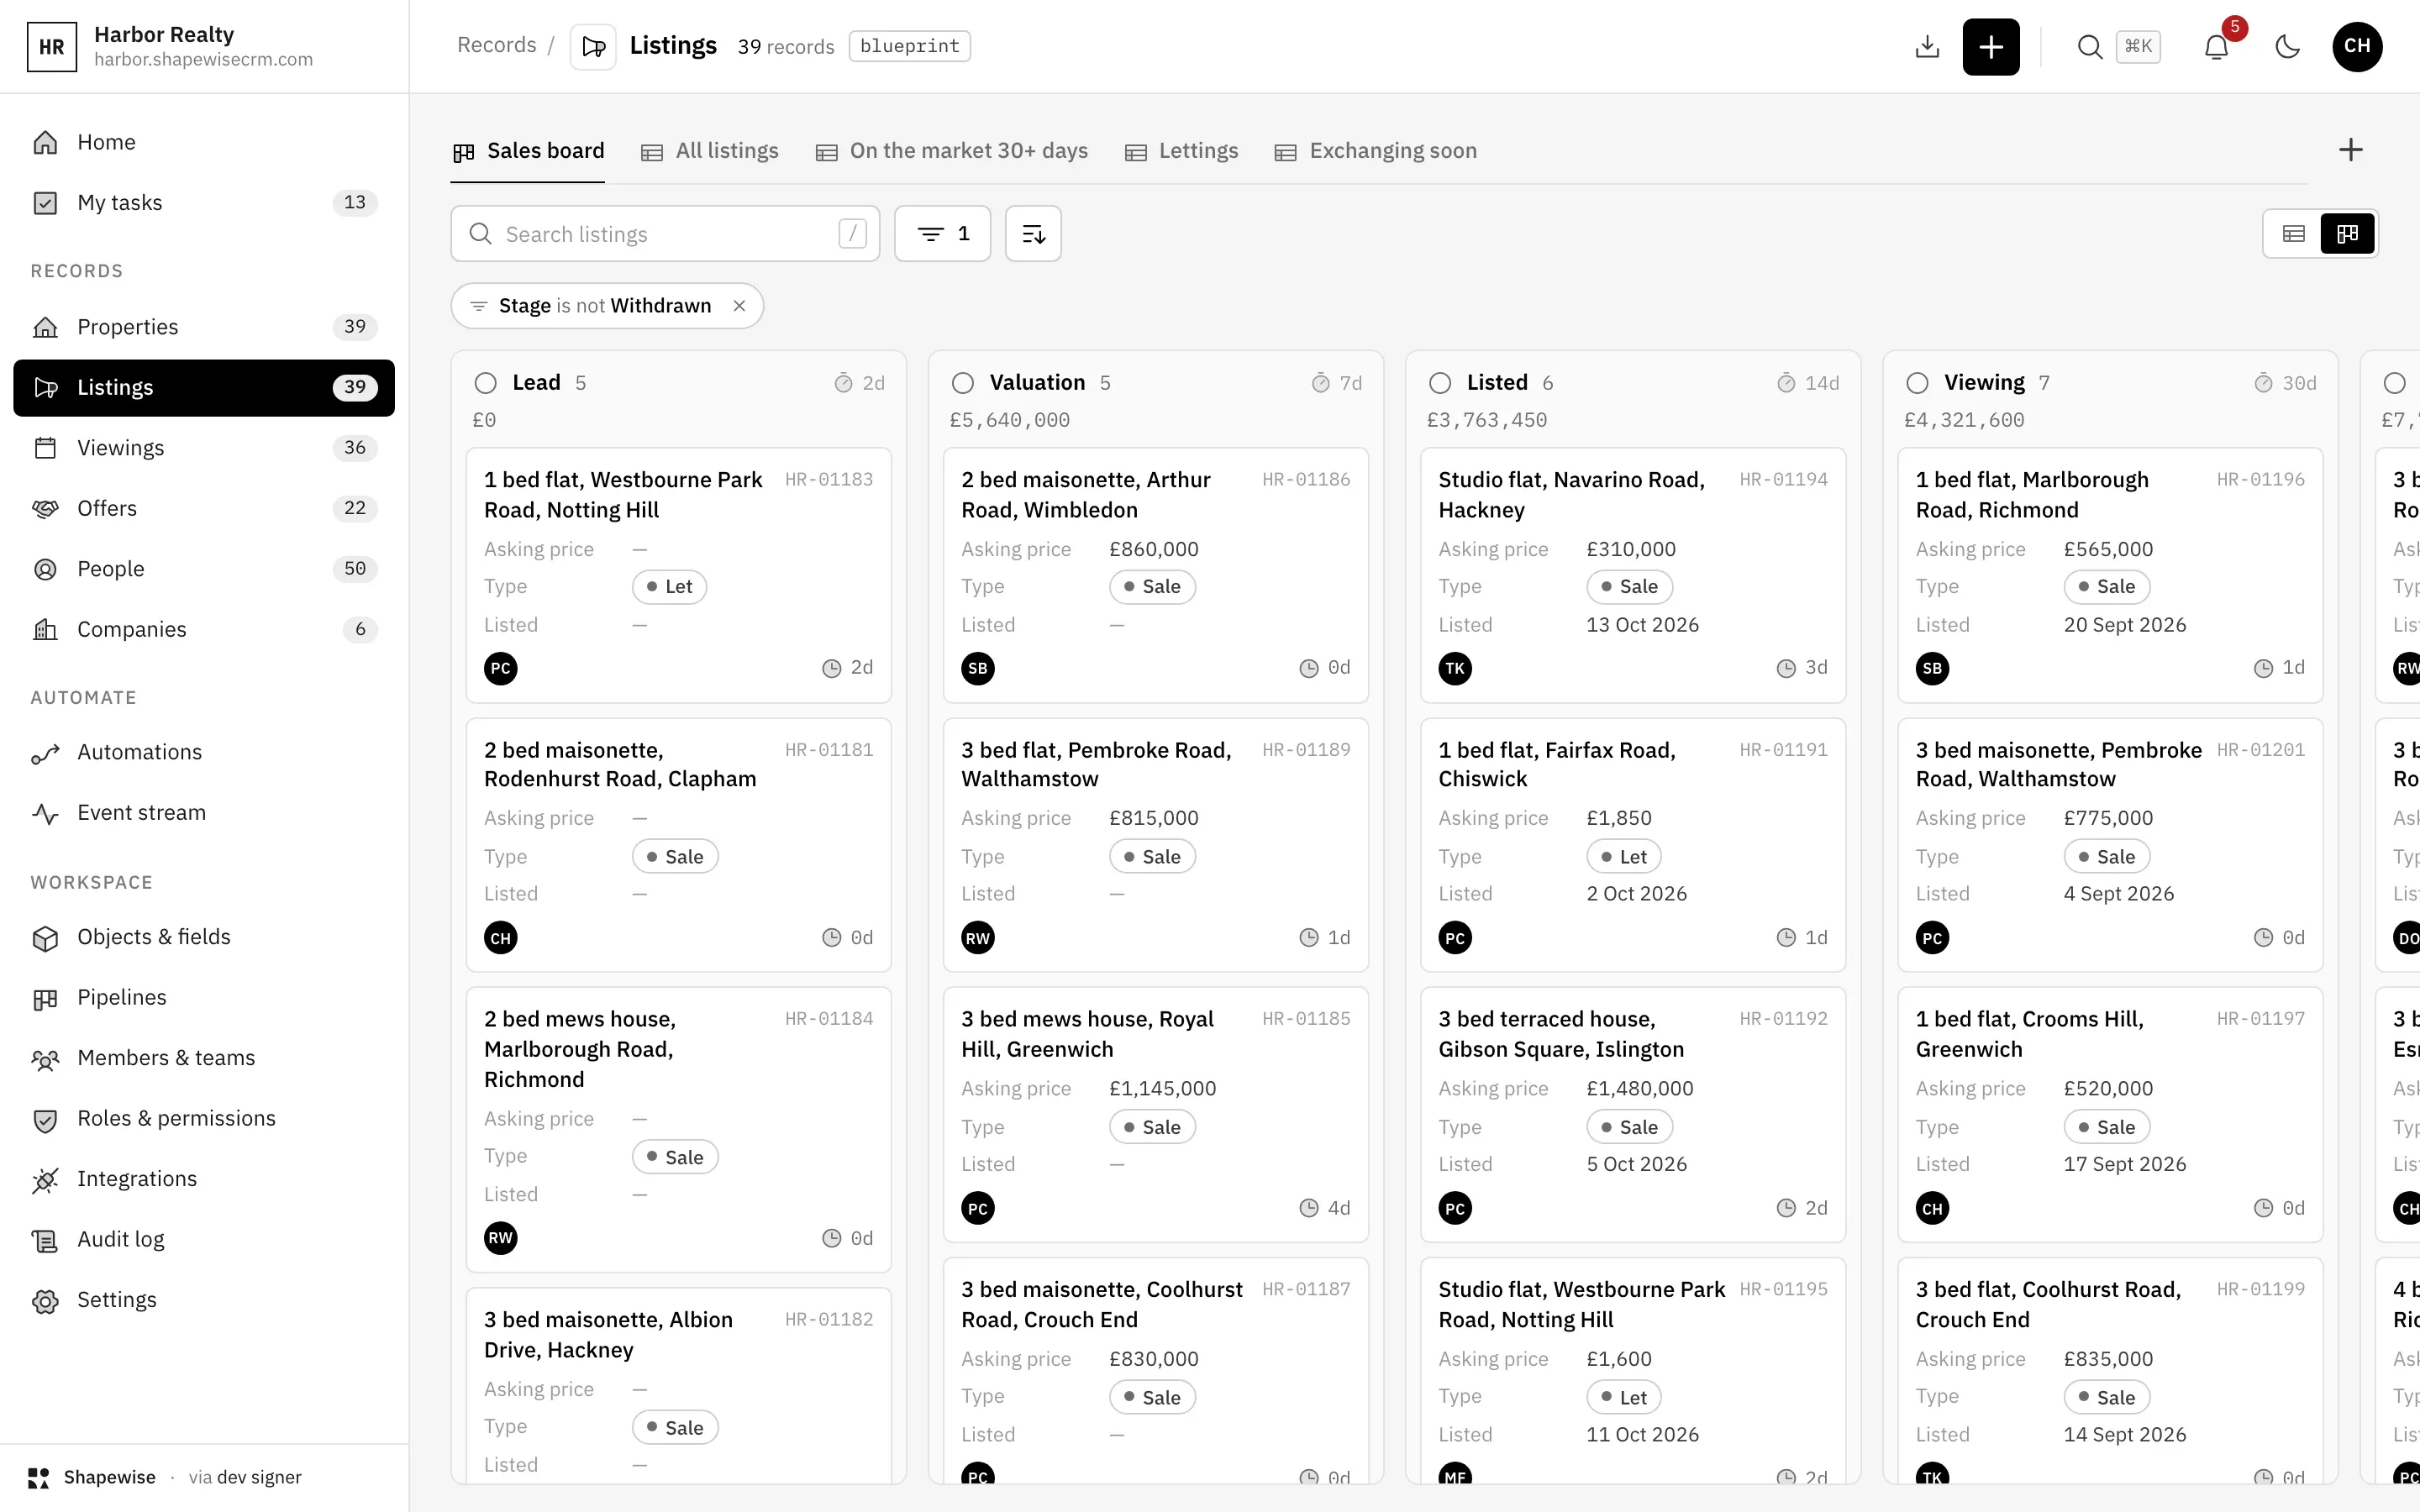The height and width of the screenshot is (1512, 2420).
Task: Remove the Stage is not Withdrawn filter
Action: point(739,306)
